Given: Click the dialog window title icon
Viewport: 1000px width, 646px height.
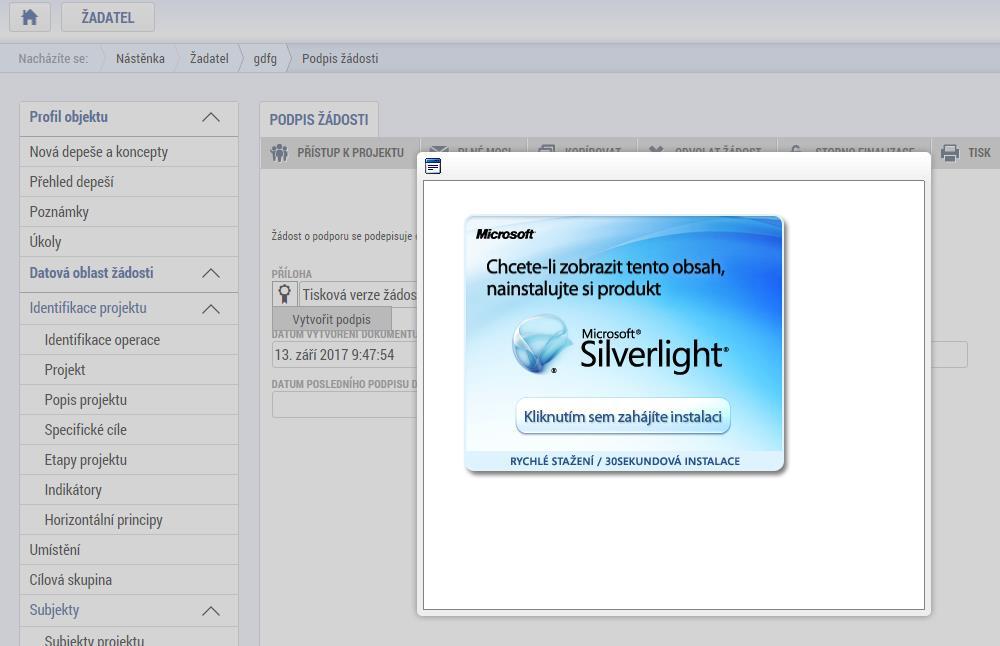Looking at the screenshot, I should point(433,166).
